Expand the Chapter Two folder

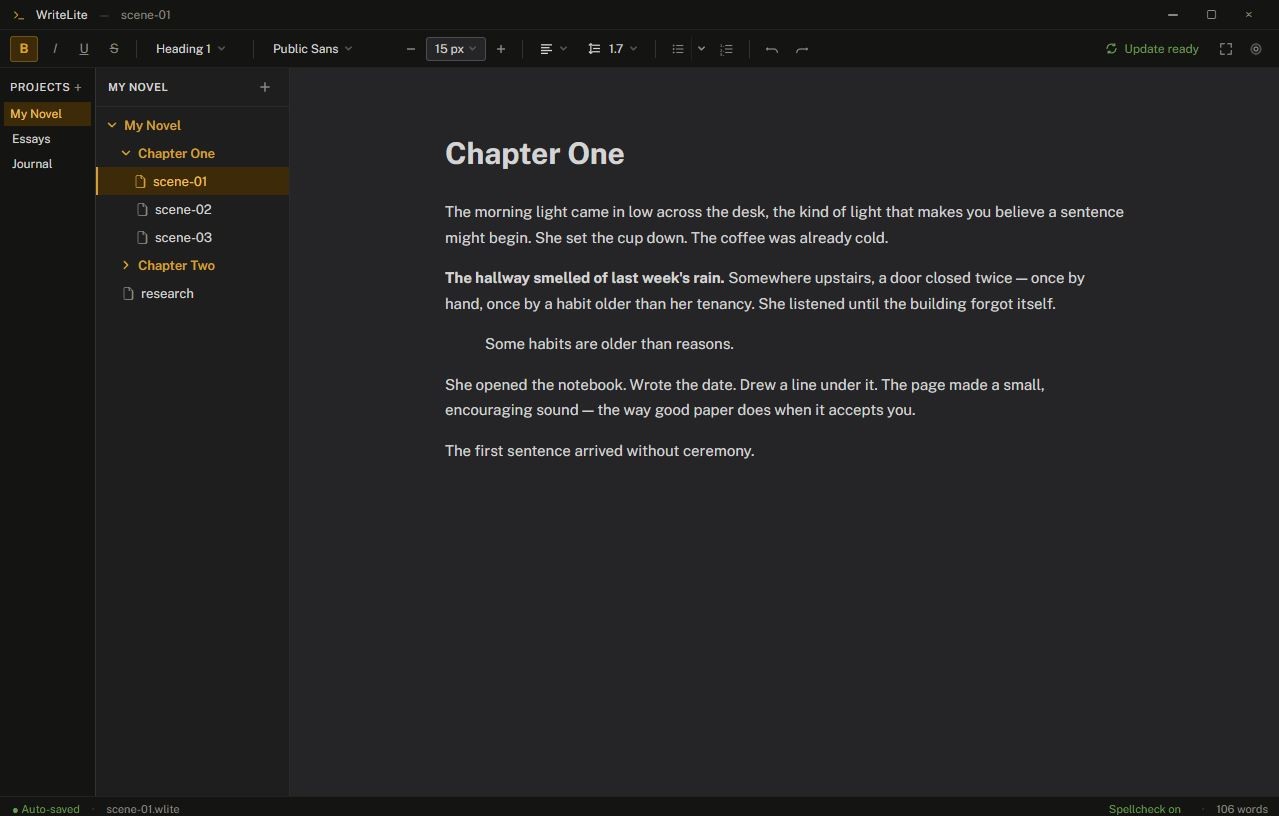pyautogui.click(x=126, y=265)
